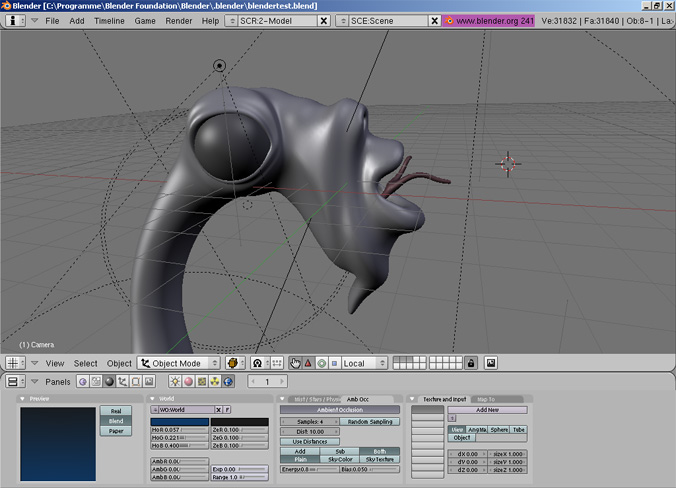Open the File menu
Viewport: 676px width, 488px height.
pyautogui.click(x=52, y=21)
